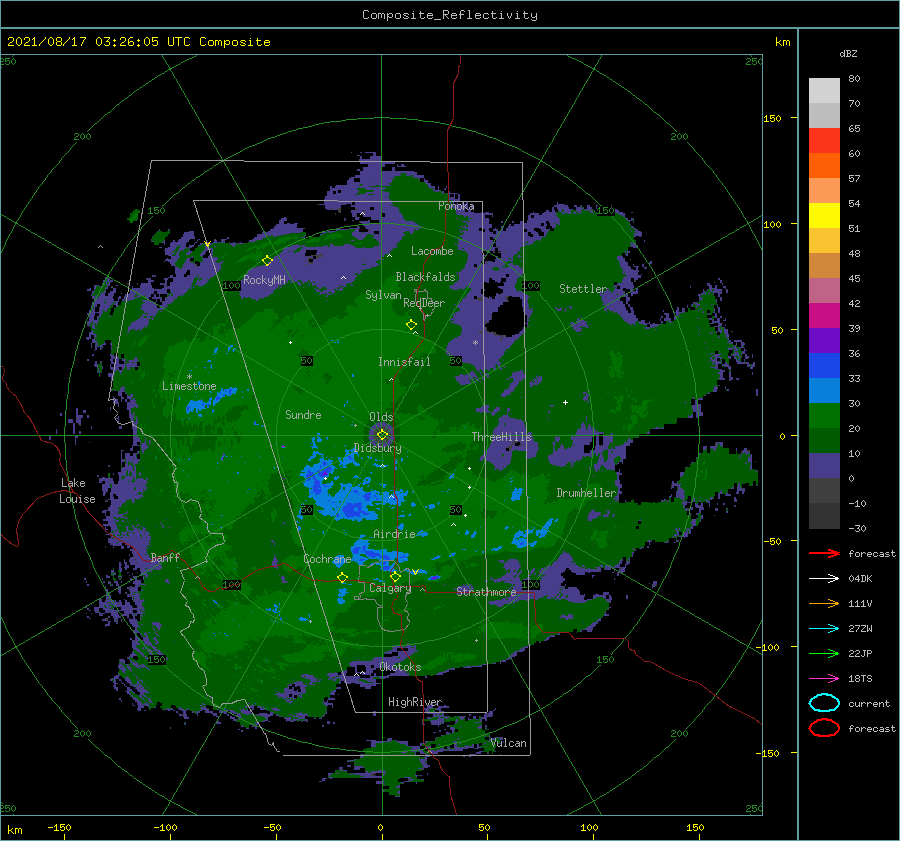
Task: Pick the blue 33–36 dBZ swatch
Action: (824, 366)
